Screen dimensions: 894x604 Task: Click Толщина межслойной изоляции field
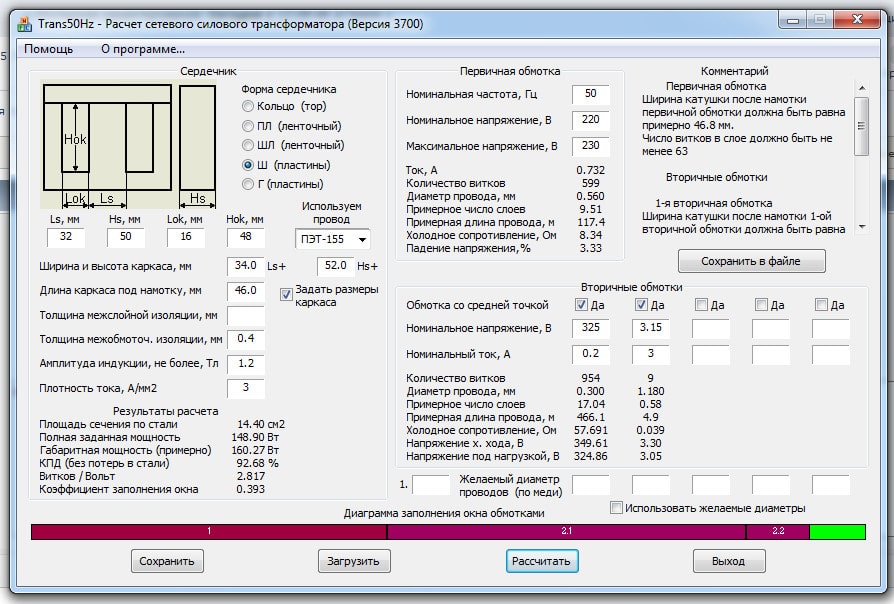point(246,315)
